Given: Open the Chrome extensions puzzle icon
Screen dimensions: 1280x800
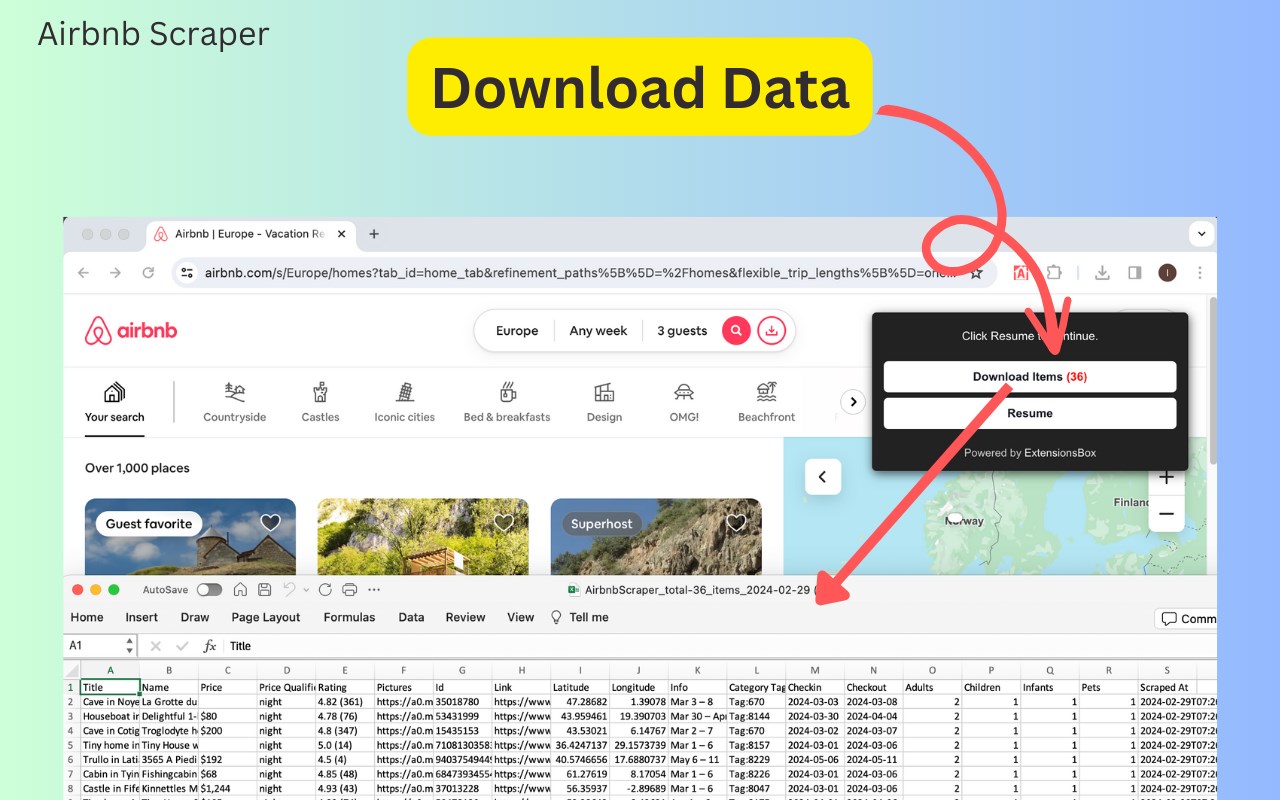Looking at the screenshot, I should (x=1054, y=273).
